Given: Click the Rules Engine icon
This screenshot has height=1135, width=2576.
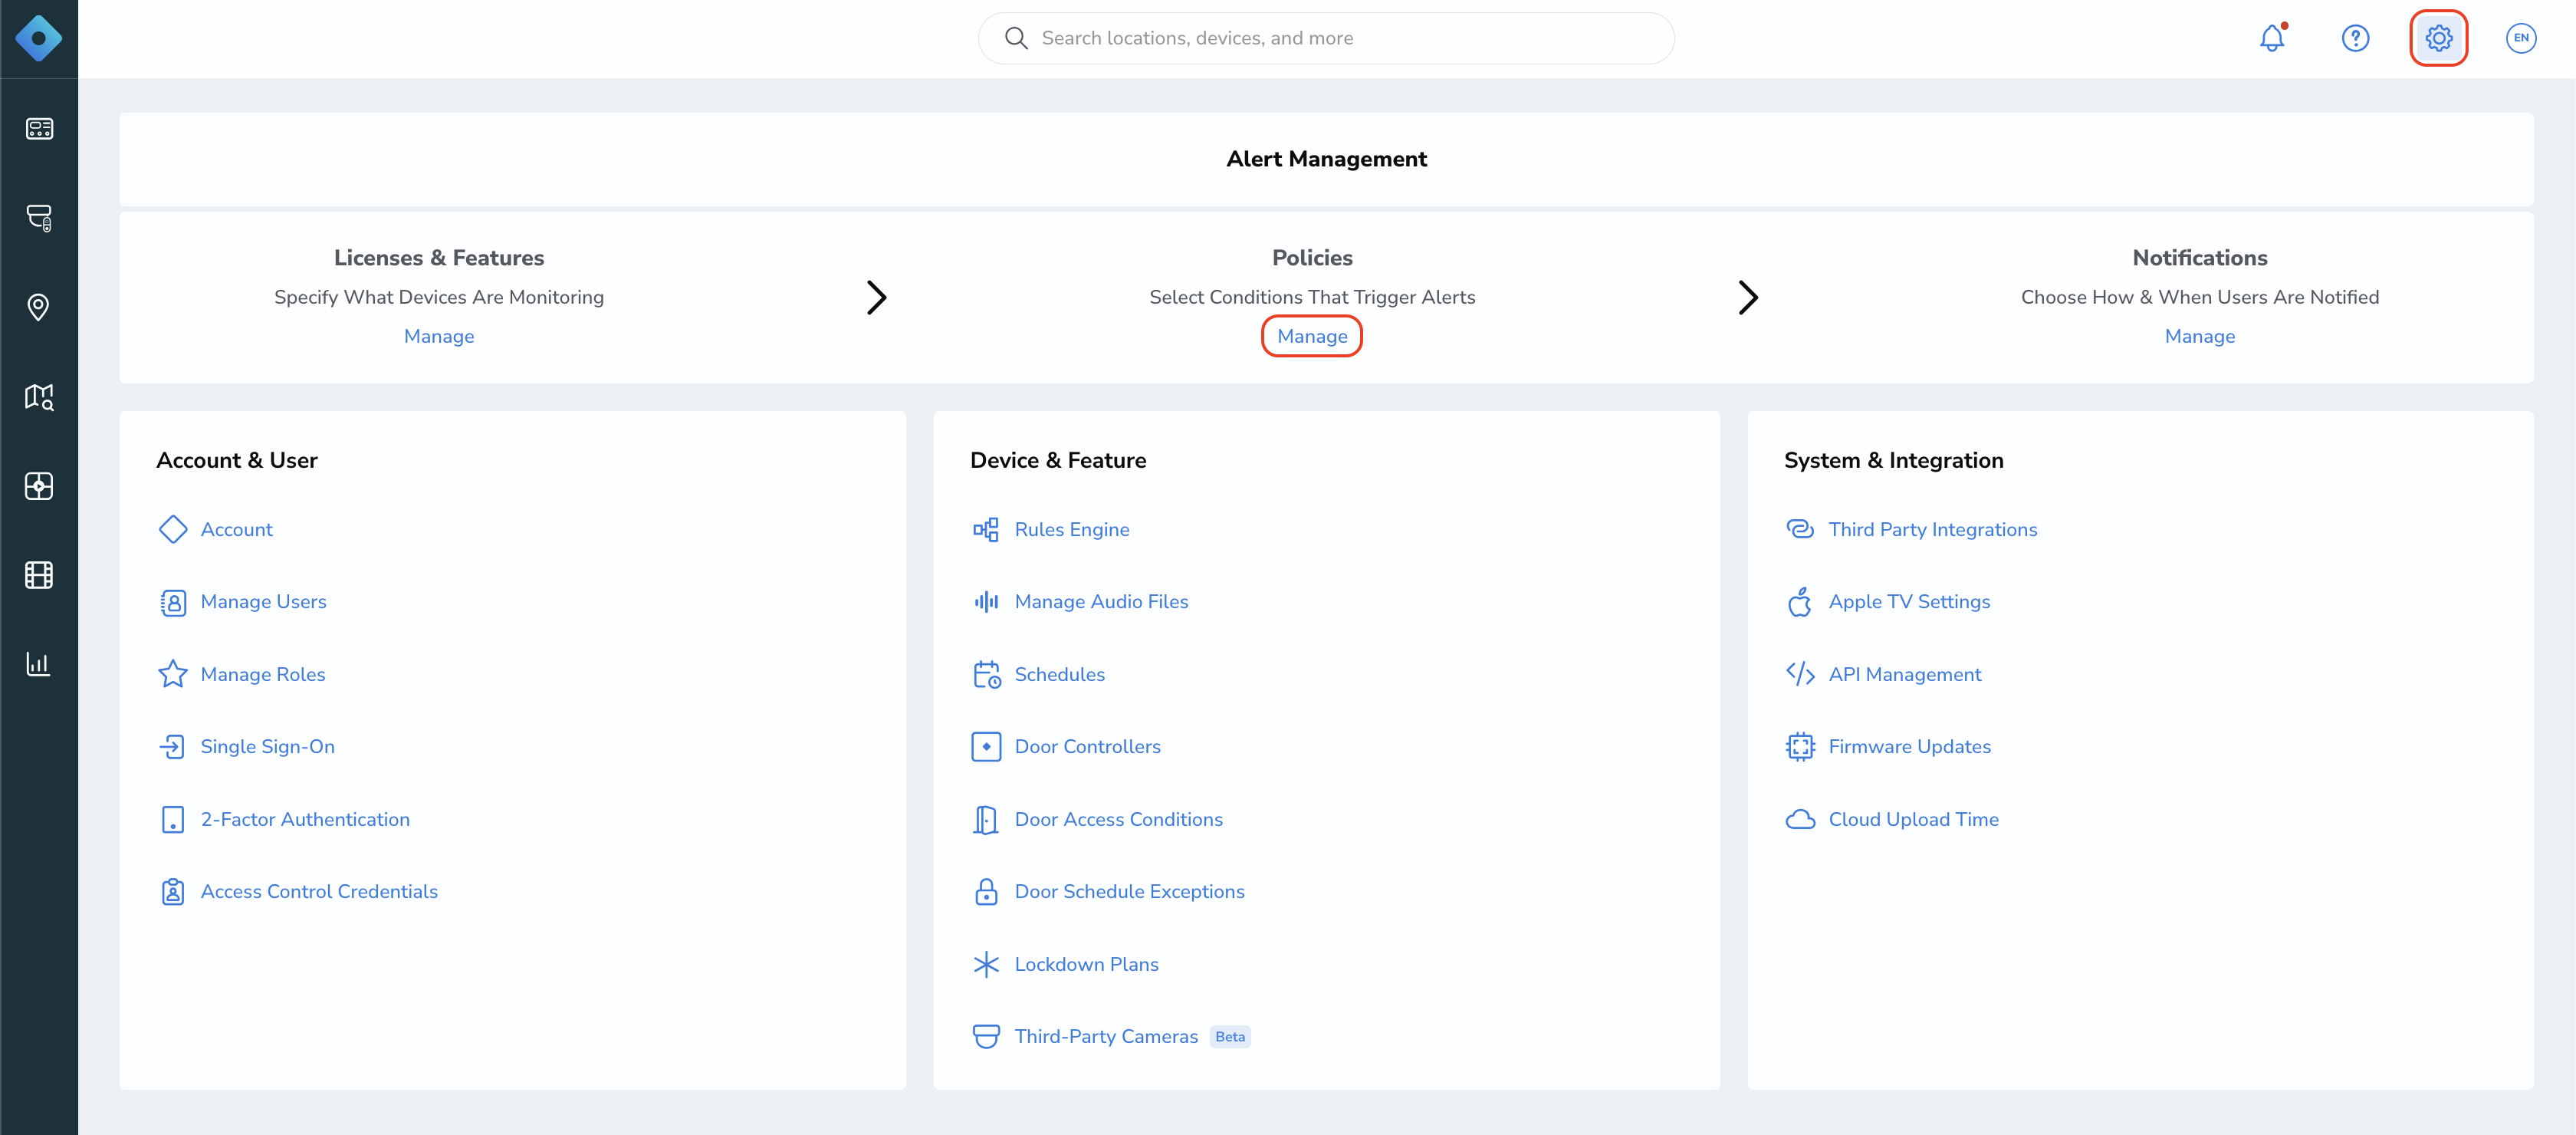Looking at the screenshot, I should (986, 530).
